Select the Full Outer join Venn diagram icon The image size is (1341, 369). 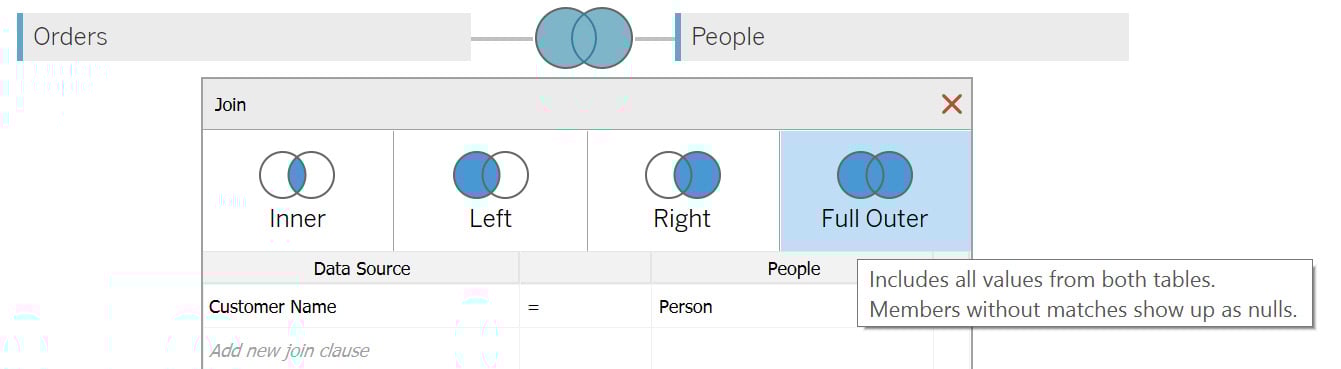click(x=875, y=175)
